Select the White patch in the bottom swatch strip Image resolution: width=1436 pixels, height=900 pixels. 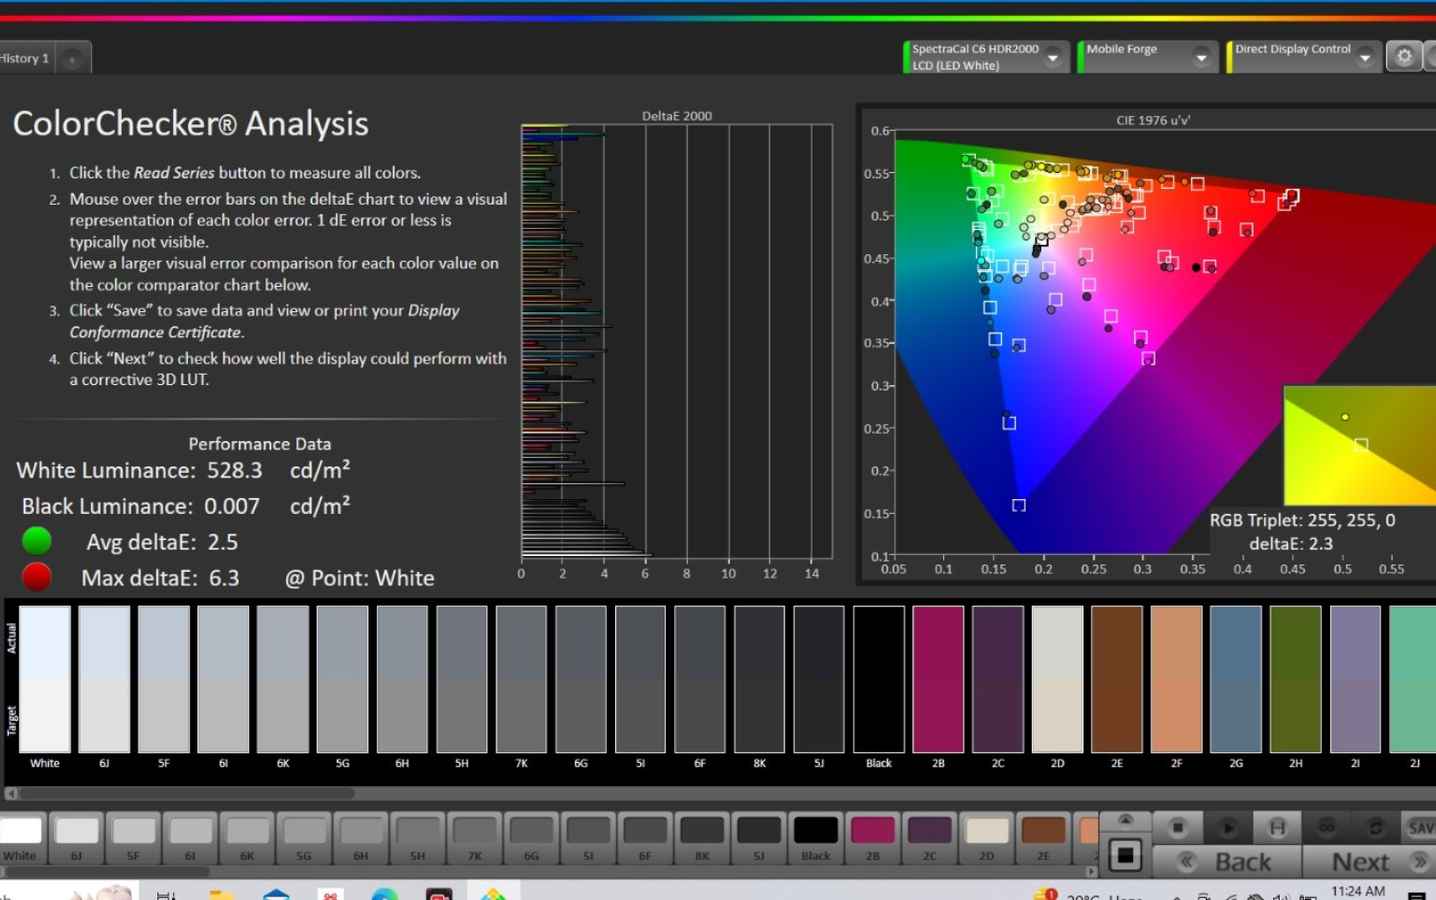pyautogui.click(x=20, y=836)
